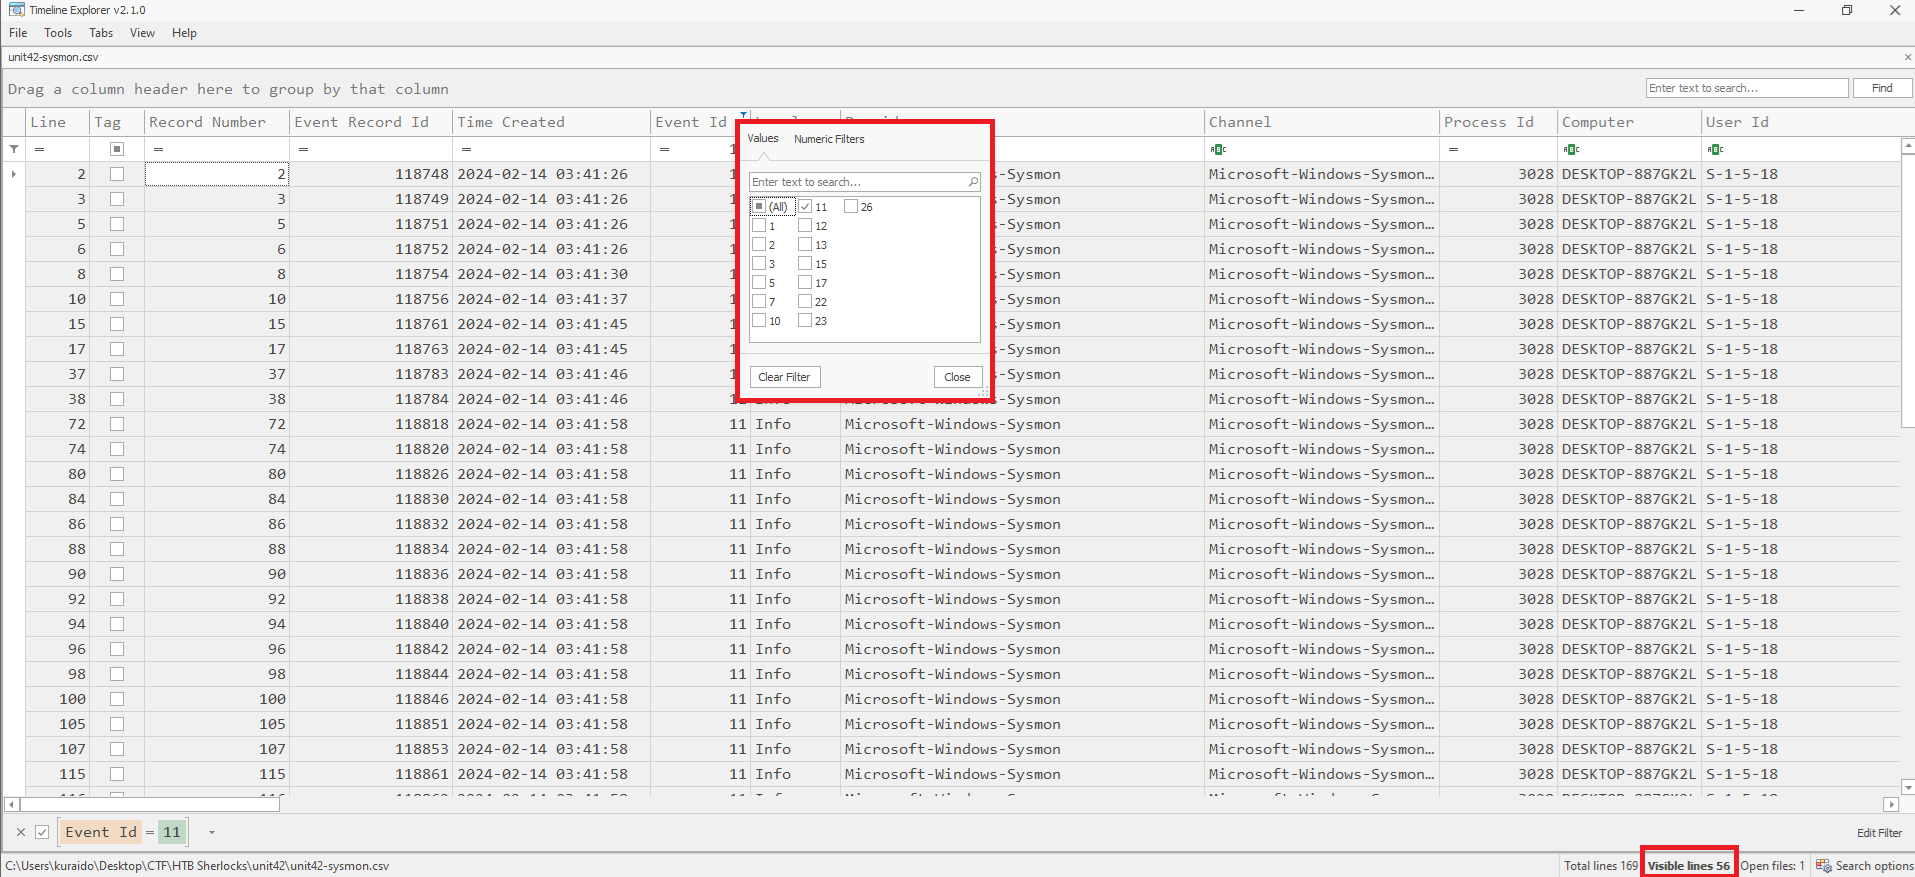Expand the row indicator arrow on first row
This screenshot has height=877, width=1915.
(13, 174)
